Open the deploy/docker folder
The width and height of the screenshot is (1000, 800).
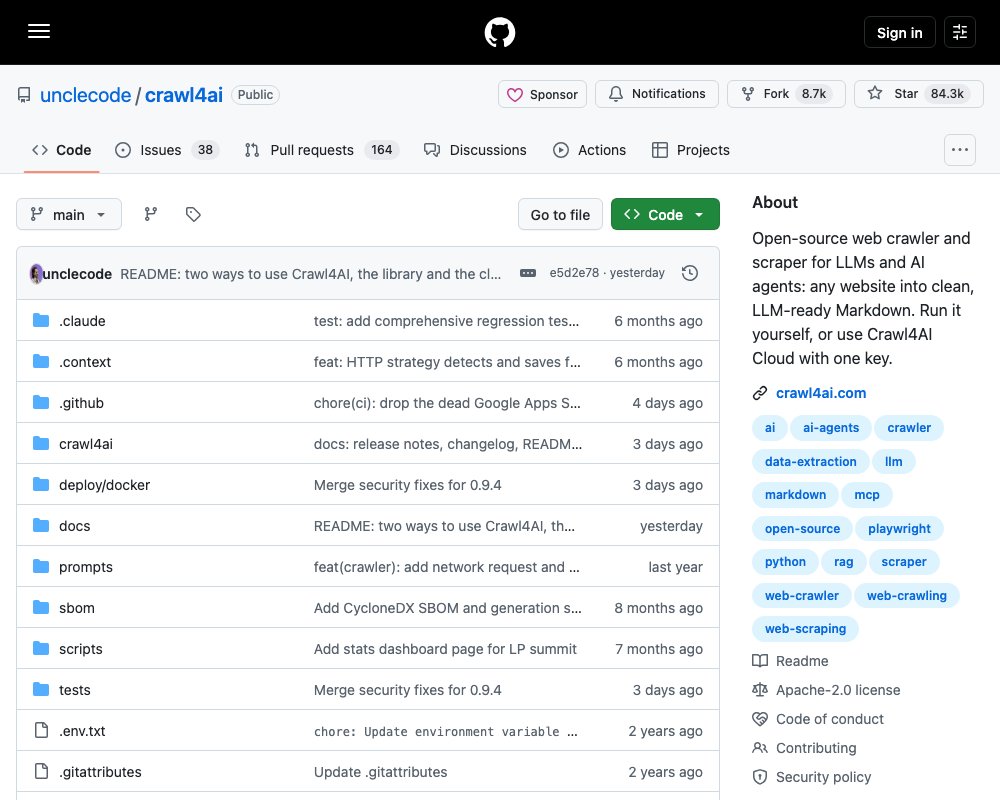(105, 485)
